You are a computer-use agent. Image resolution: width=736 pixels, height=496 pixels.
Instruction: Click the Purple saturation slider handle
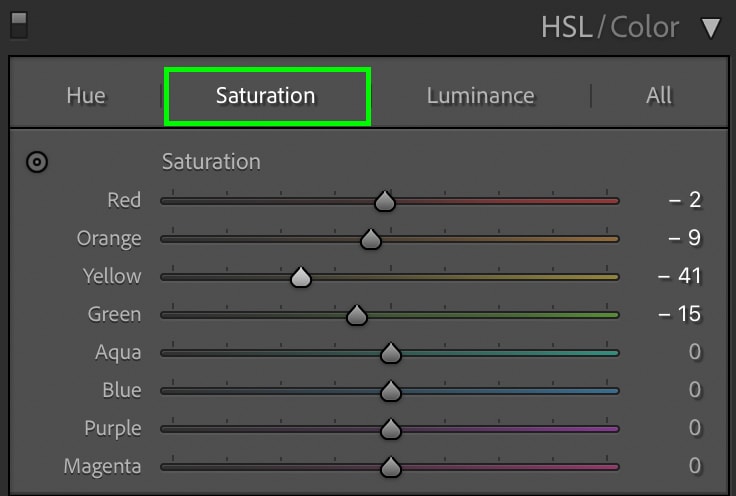(391, 429)
